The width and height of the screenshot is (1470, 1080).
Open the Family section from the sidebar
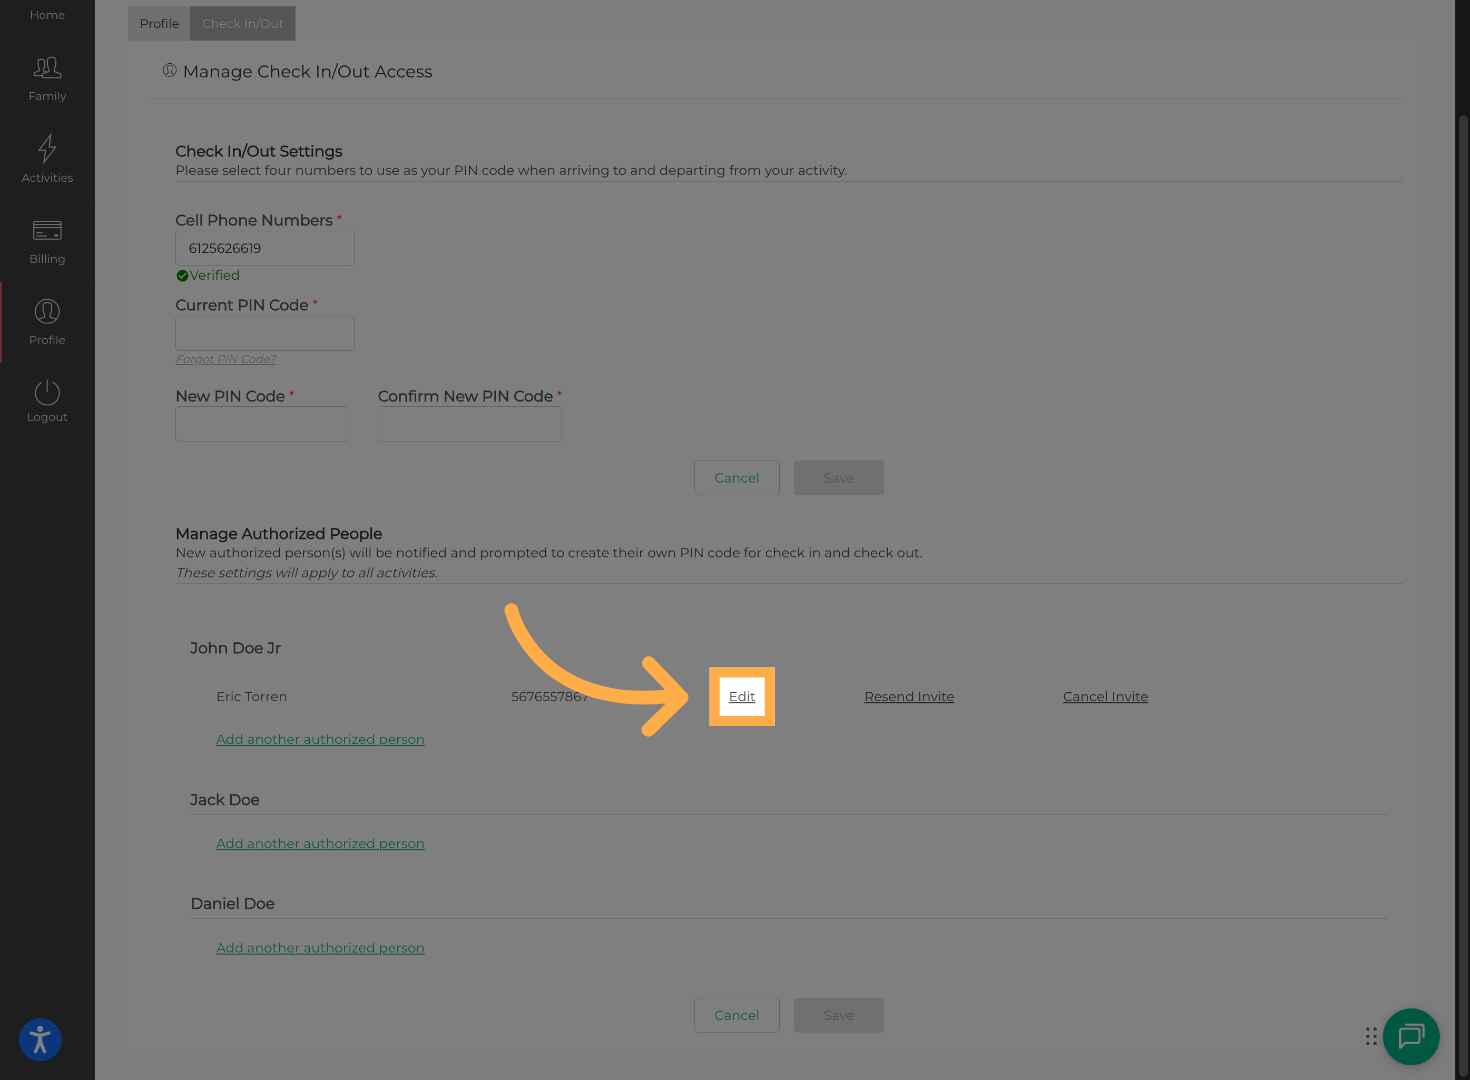(47, 78)
